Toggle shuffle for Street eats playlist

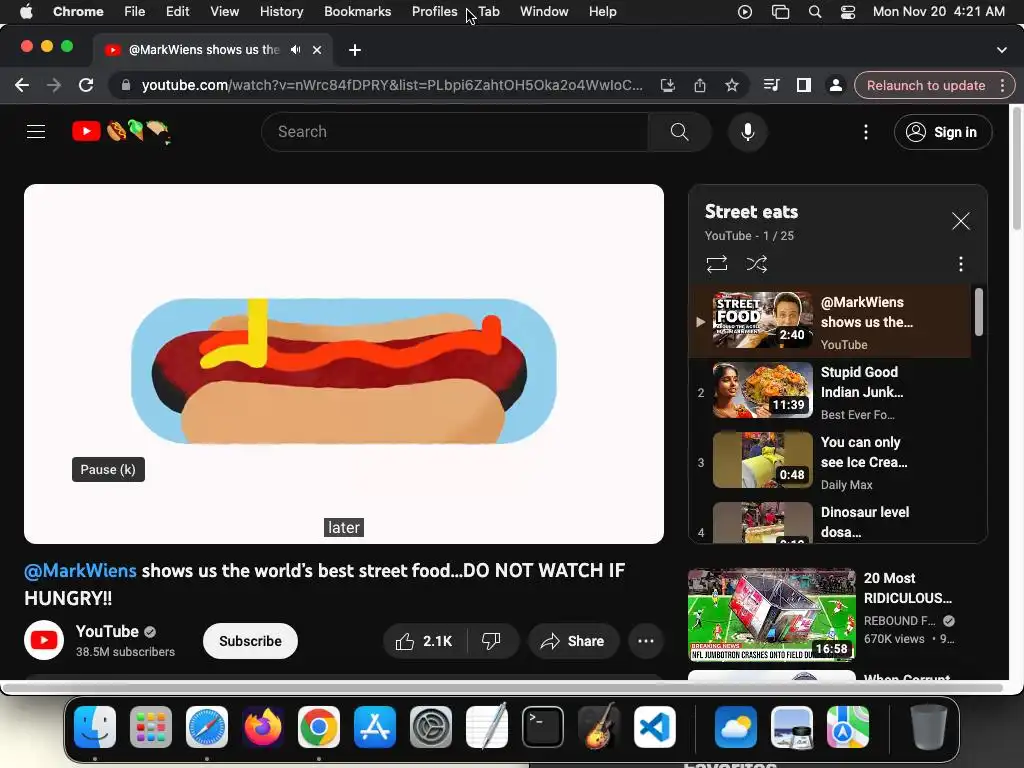(x=756, y=264)
